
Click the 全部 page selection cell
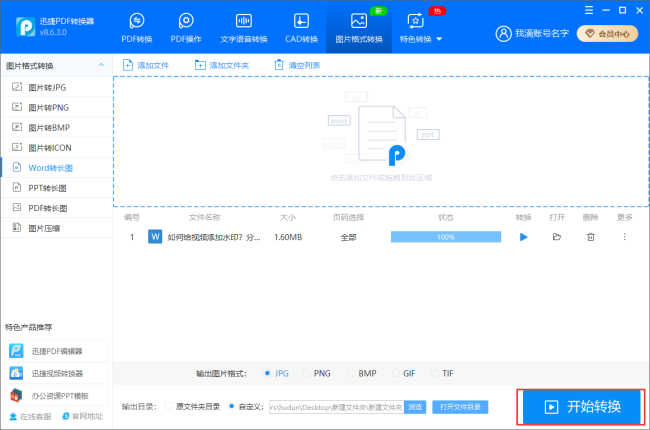[x=348, y=237]
